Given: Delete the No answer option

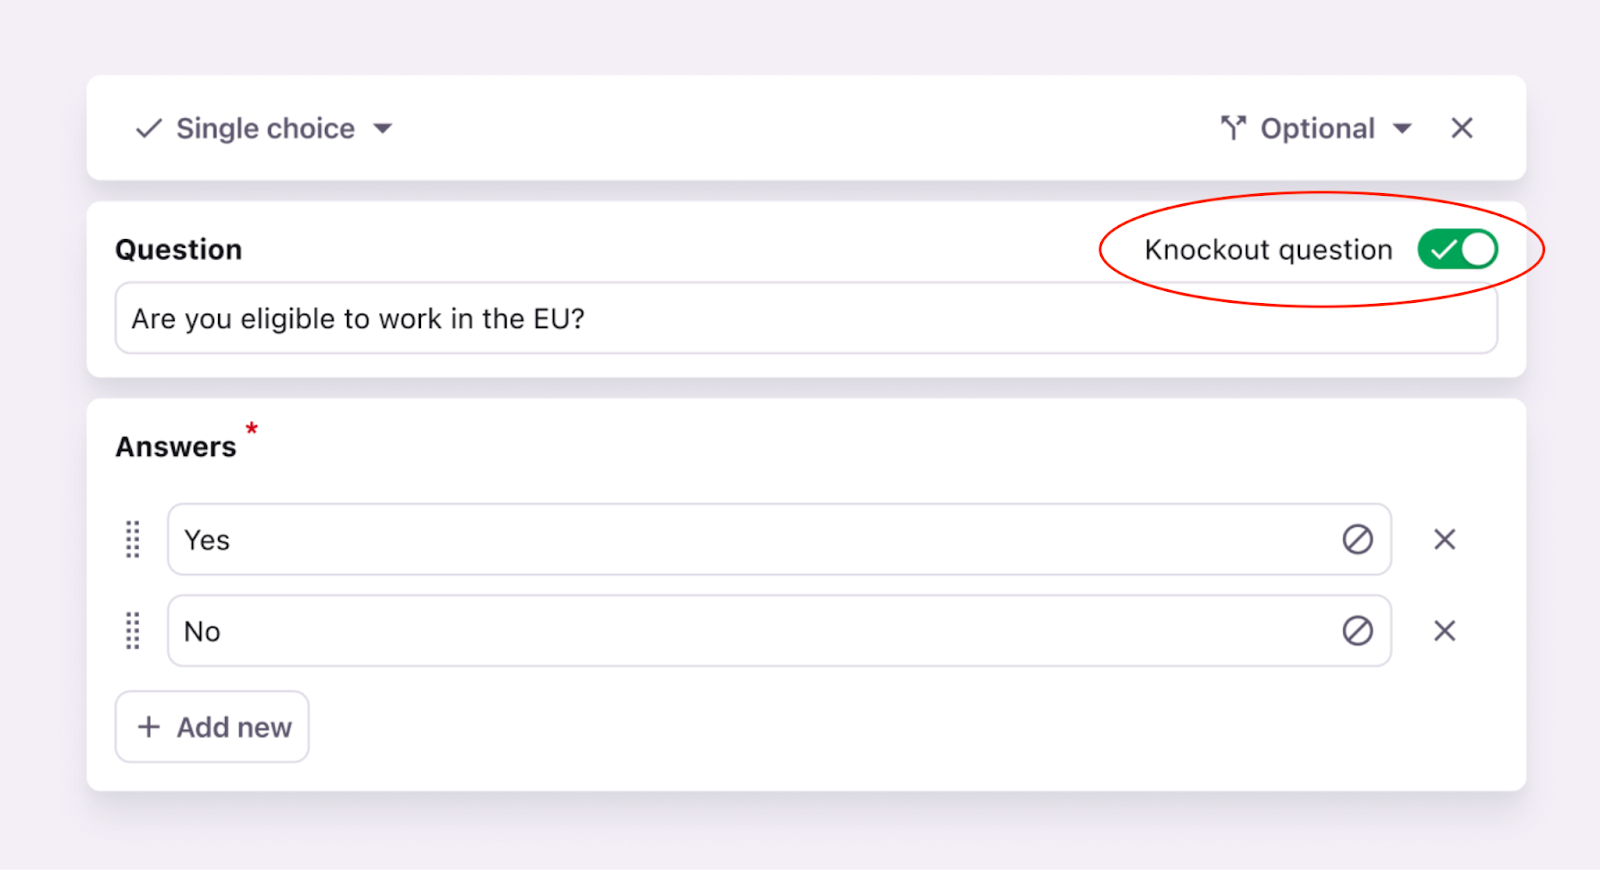Looking at the screenshot, I should (x=1444, y=631).
